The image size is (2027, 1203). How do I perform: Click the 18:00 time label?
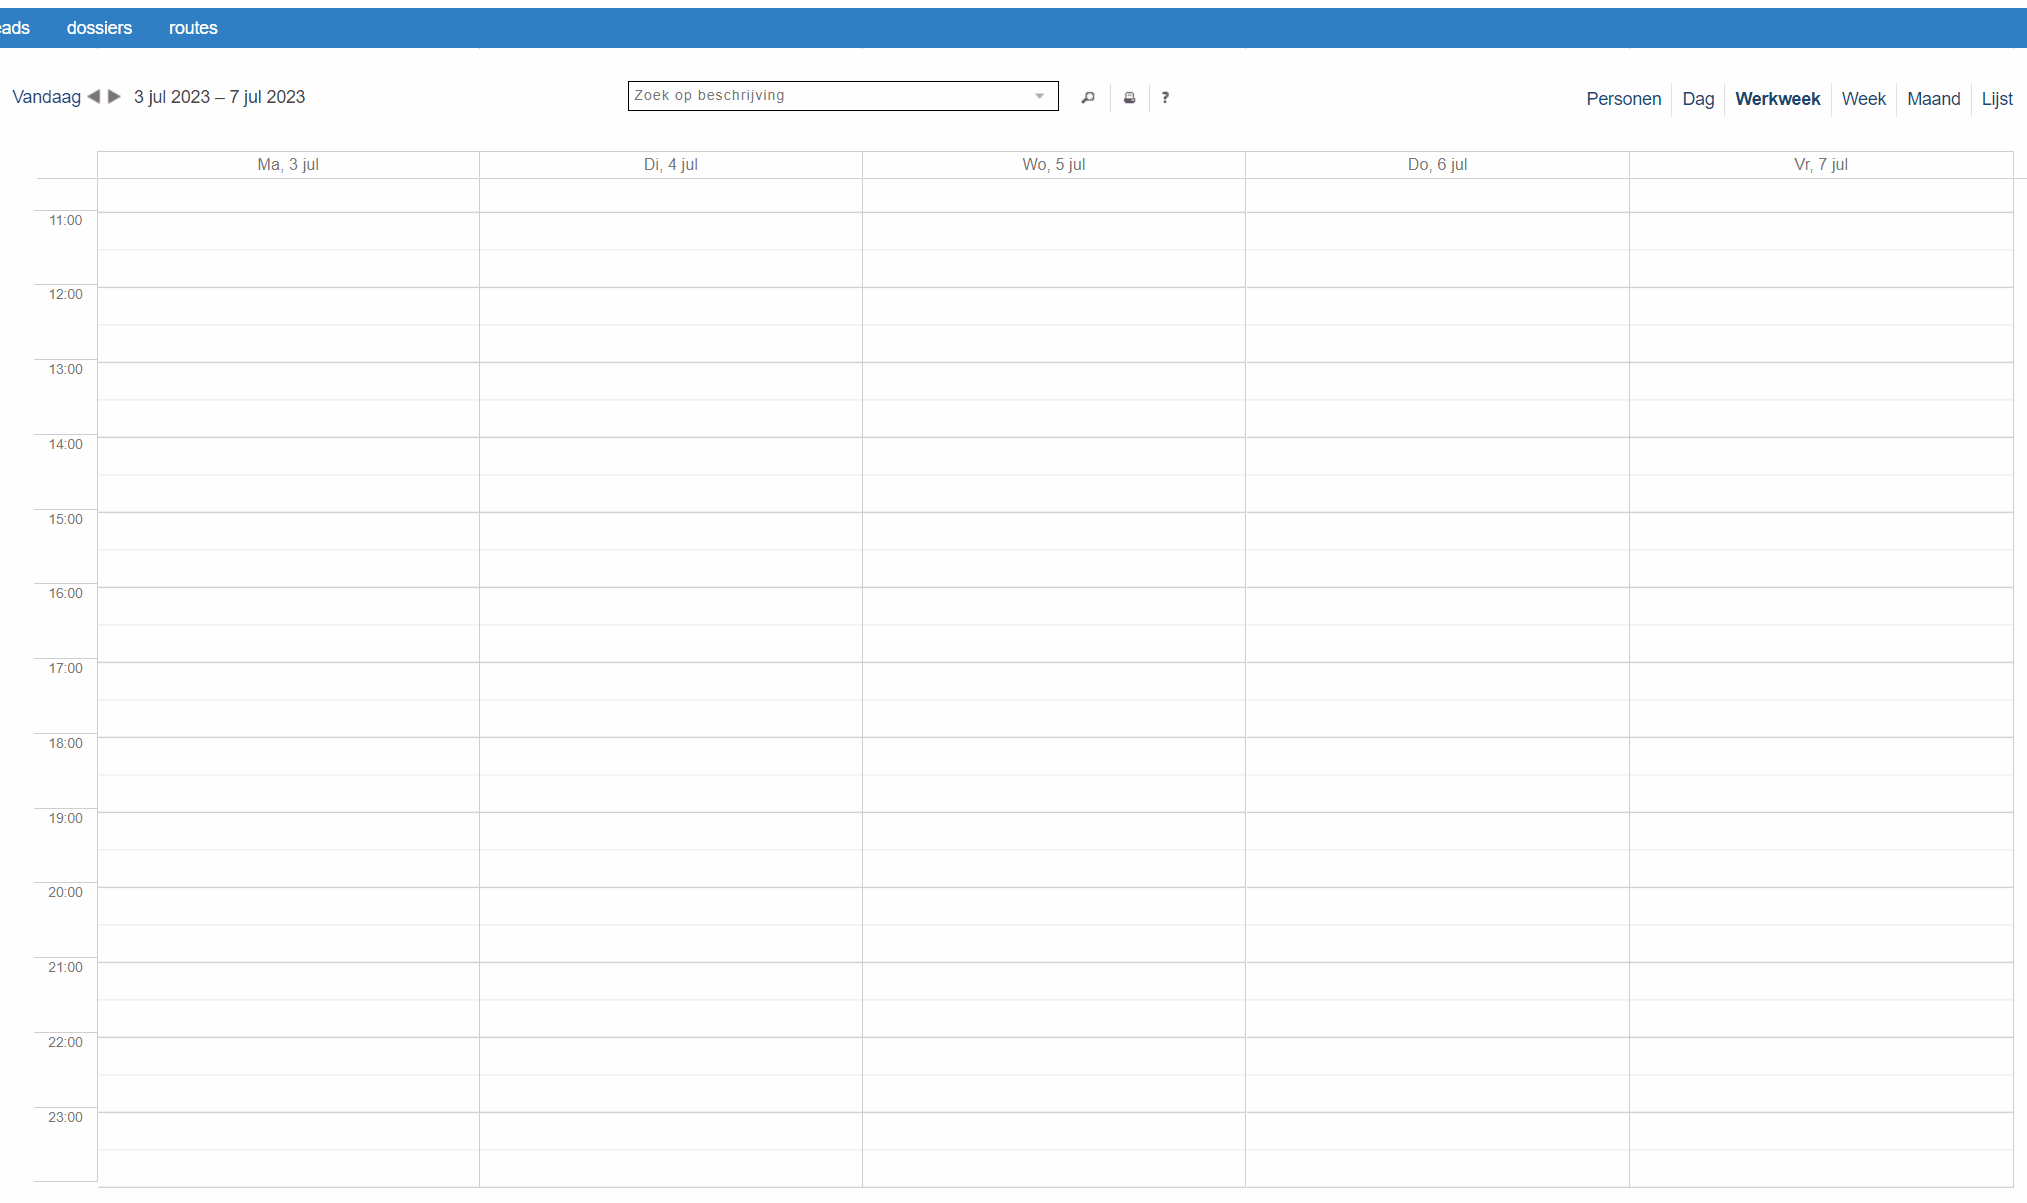66,743
